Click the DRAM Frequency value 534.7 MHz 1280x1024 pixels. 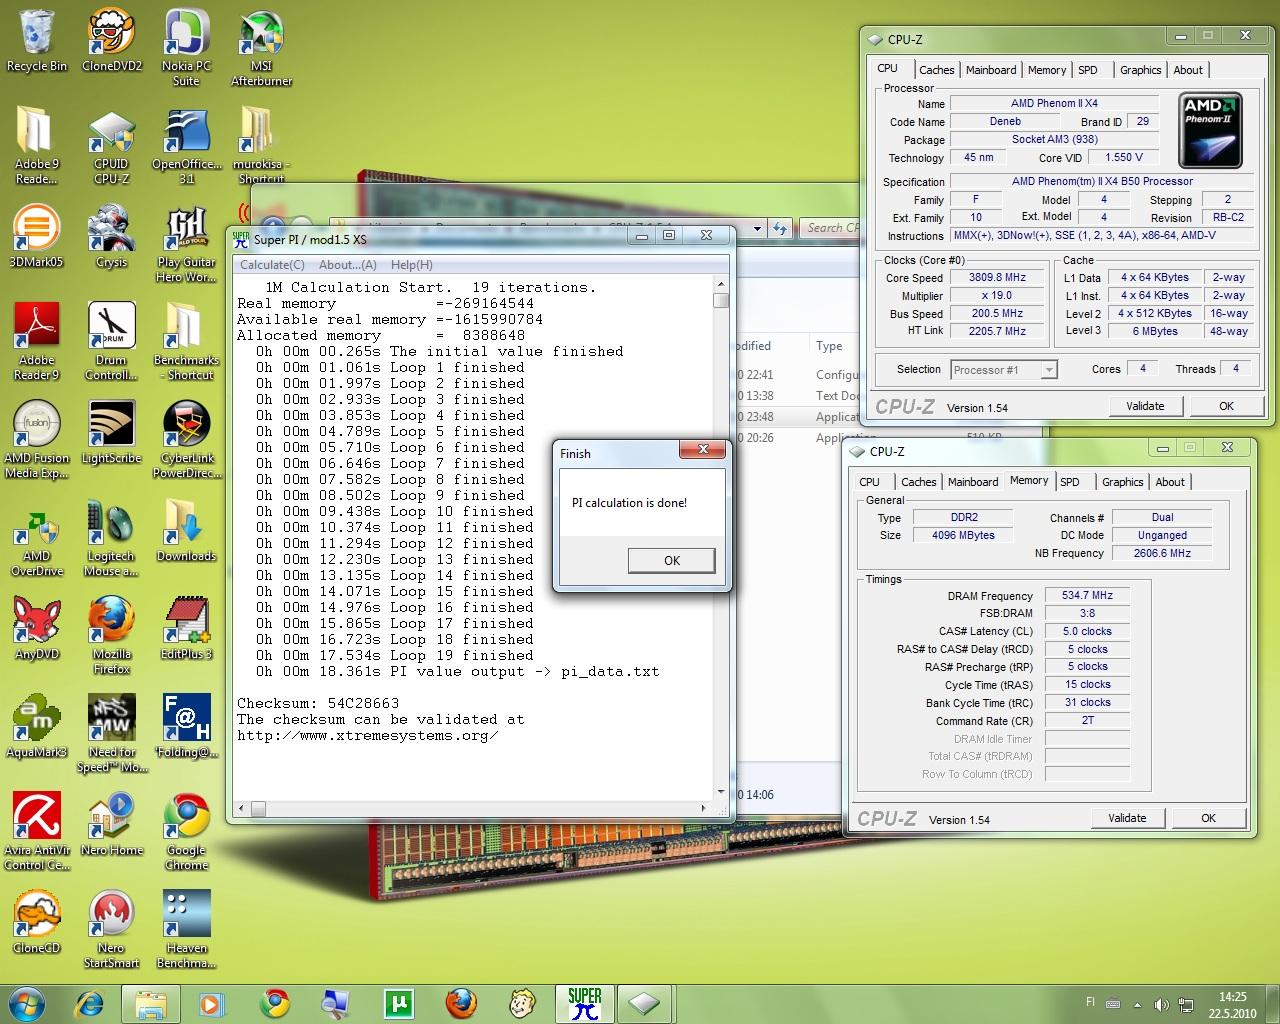[x=1087, y=595]
